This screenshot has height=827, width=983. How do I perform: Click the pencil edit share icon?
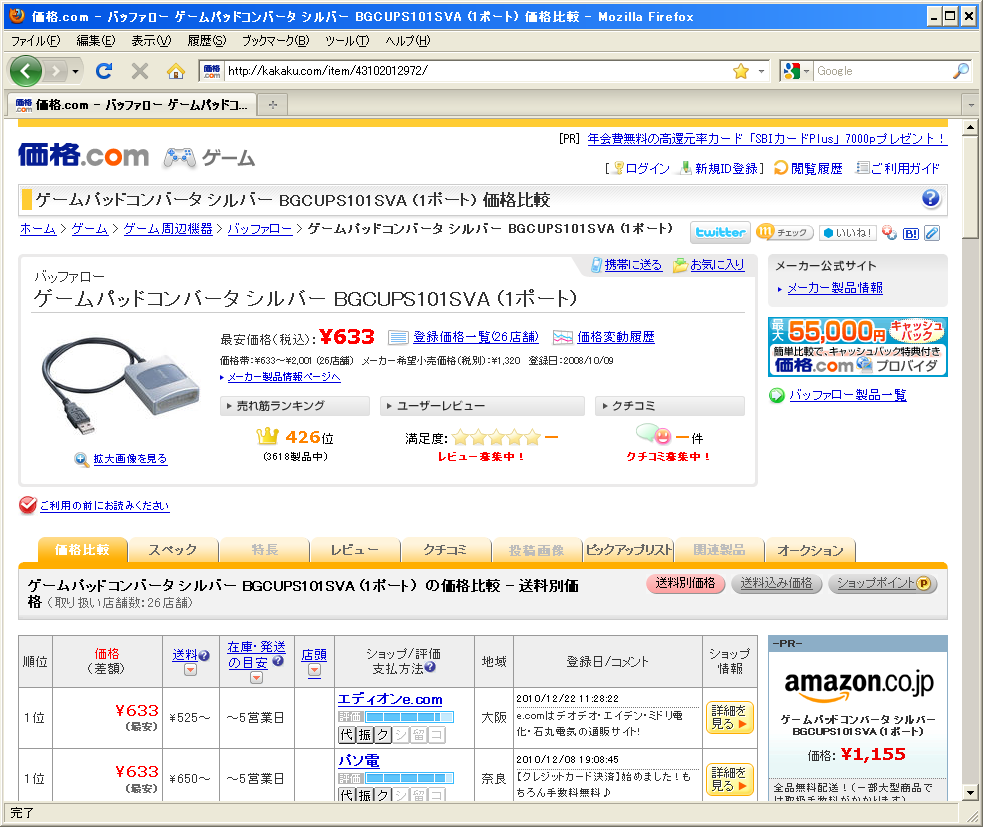tap(932, 233)
